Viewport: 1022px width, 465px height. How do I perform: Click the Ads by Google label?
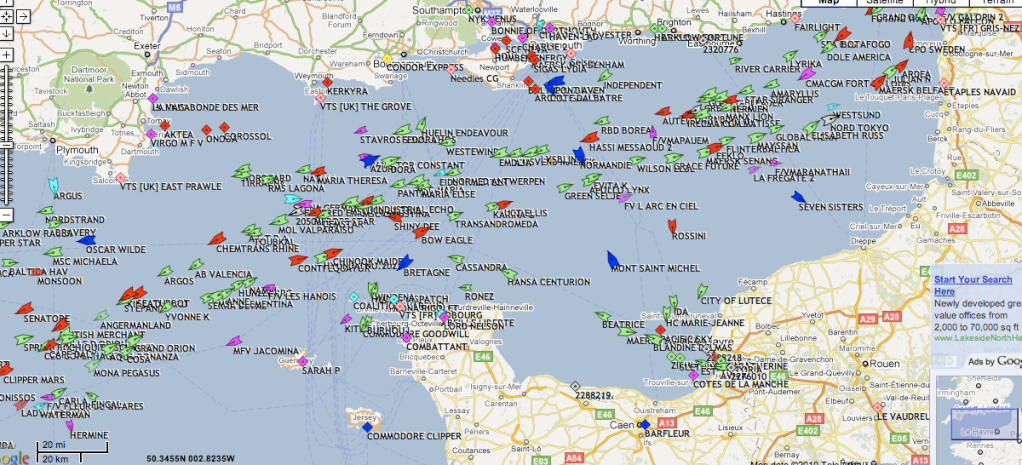[995, 361]
